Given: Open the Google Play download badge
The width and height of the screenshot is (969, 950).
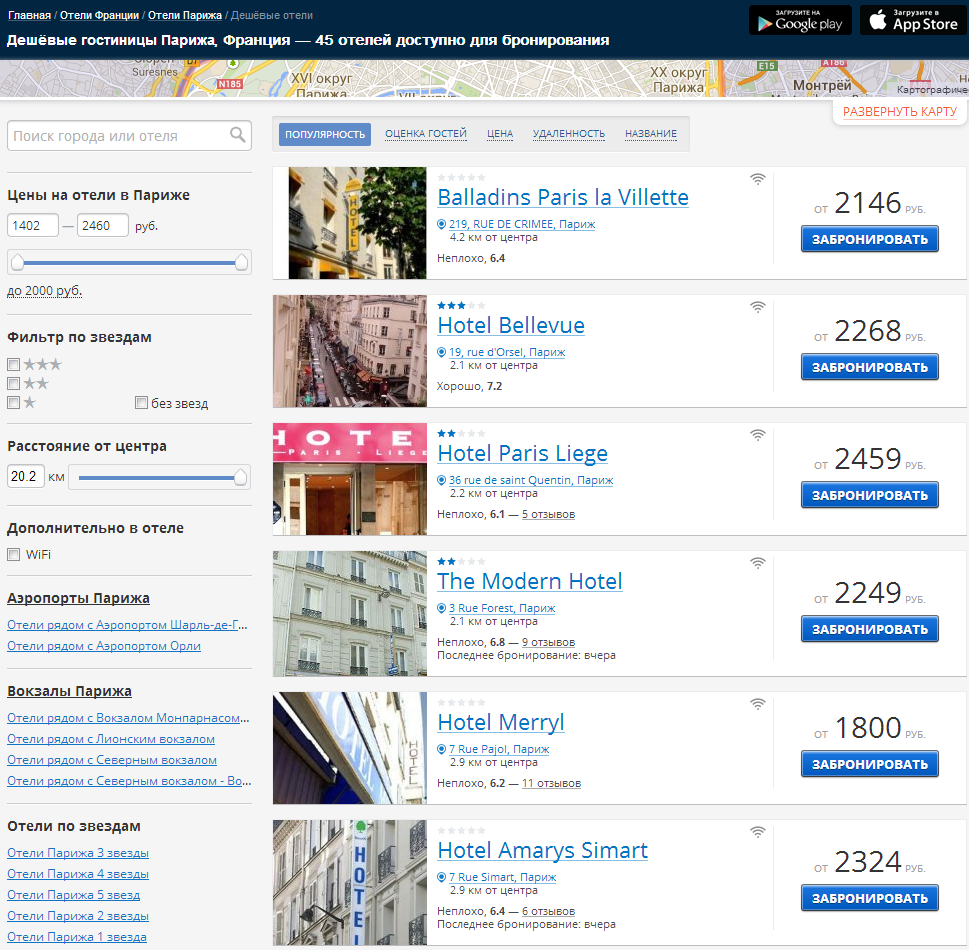Looking at the screenshot, I should pos(800,20).
